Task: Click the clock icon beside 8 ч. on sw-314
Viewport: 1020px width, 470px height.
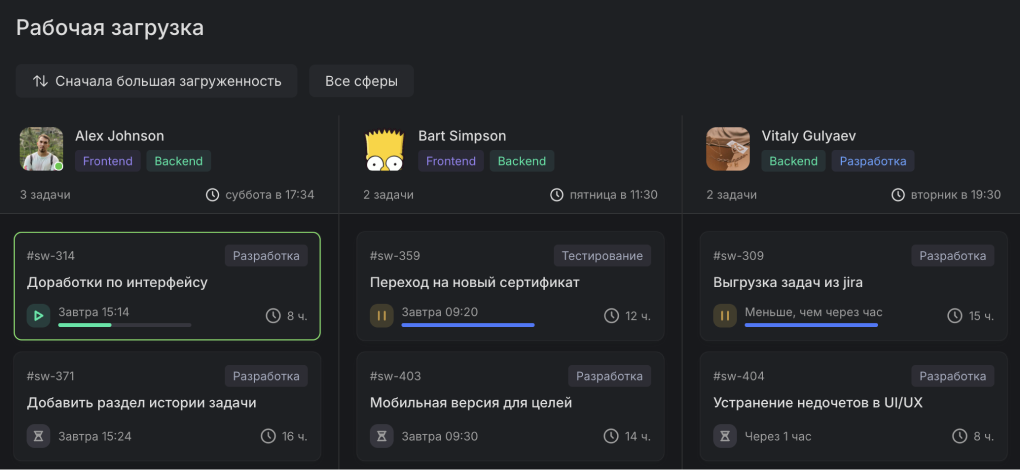Action: coord(273,316)
